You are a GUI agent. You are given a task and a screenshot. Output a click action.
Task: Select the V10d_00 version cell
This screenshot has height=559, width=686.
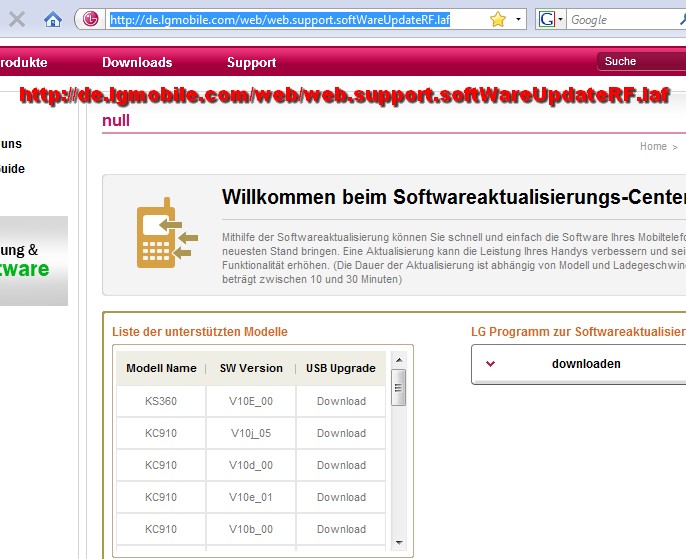[251, 465]
